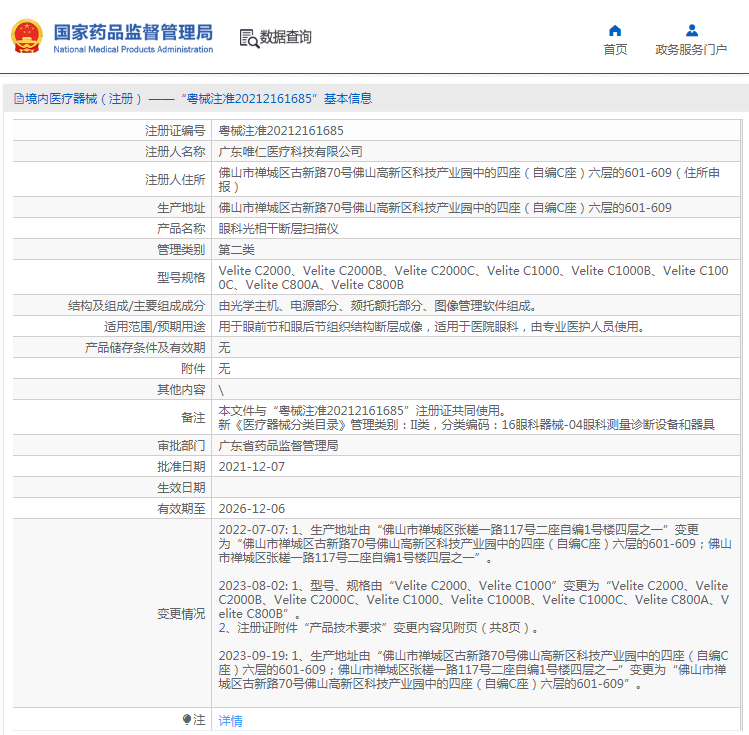Click 型号规格 label
This screenshot has height=735, width=749.
tap(181, 277)
